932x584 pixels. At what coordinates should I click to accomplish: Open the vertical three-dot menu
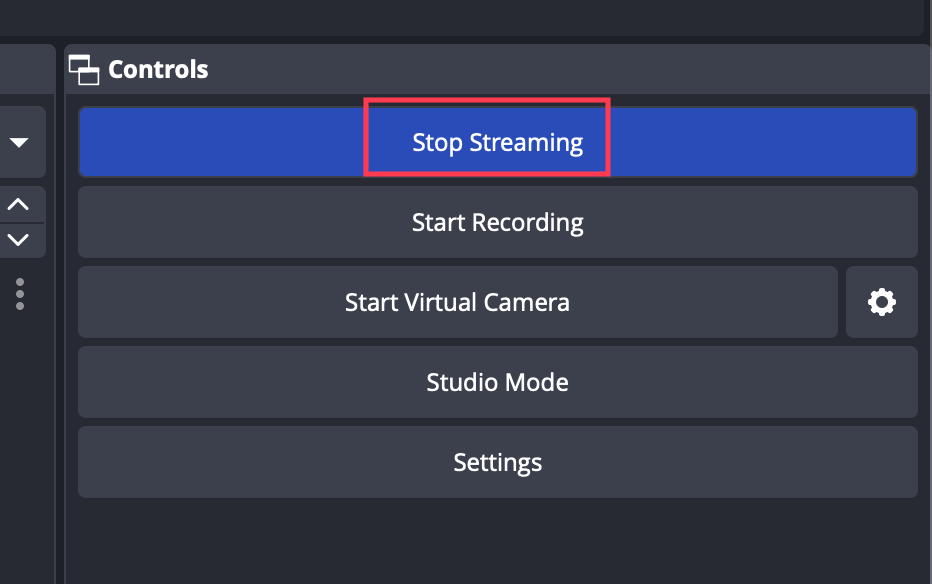20,294
